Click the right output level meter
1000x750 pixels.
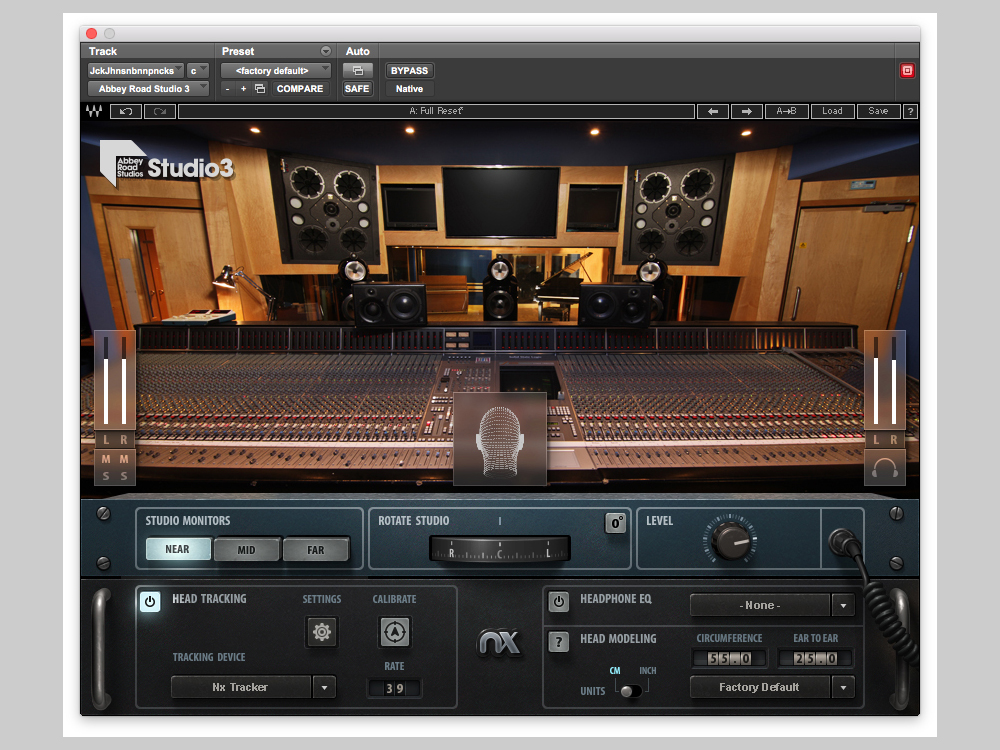(x=893, y=381)
